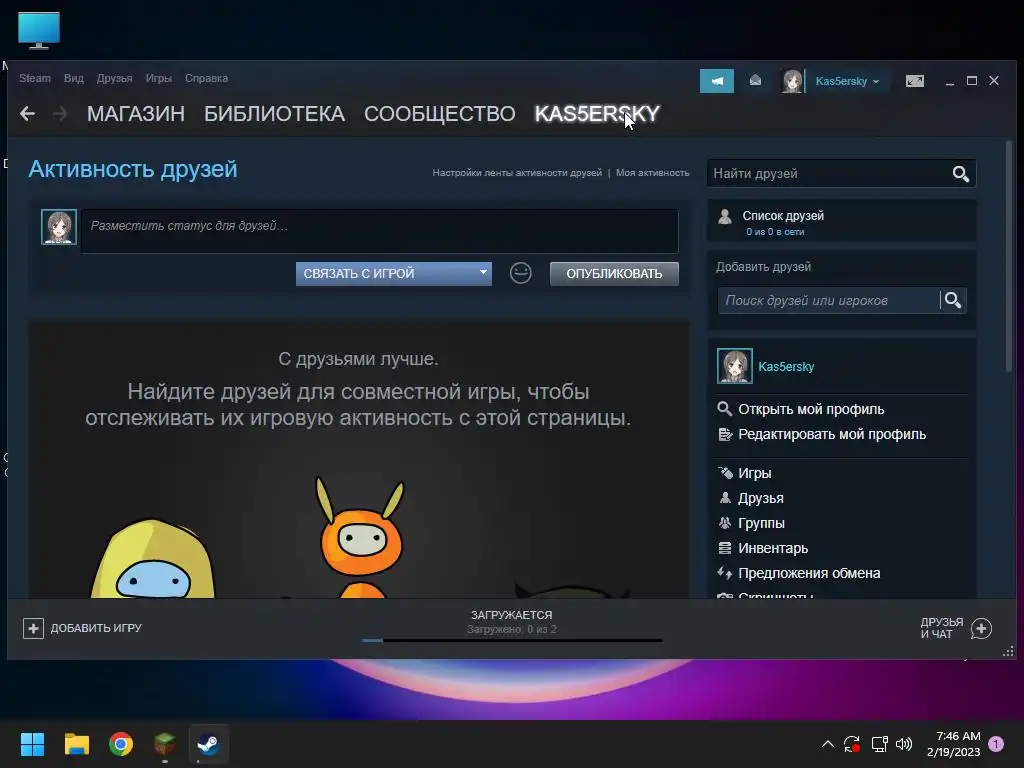Click the Поиск друзей или игроков field
This screenshot has width=1024, height=768.
pos(828,300)
